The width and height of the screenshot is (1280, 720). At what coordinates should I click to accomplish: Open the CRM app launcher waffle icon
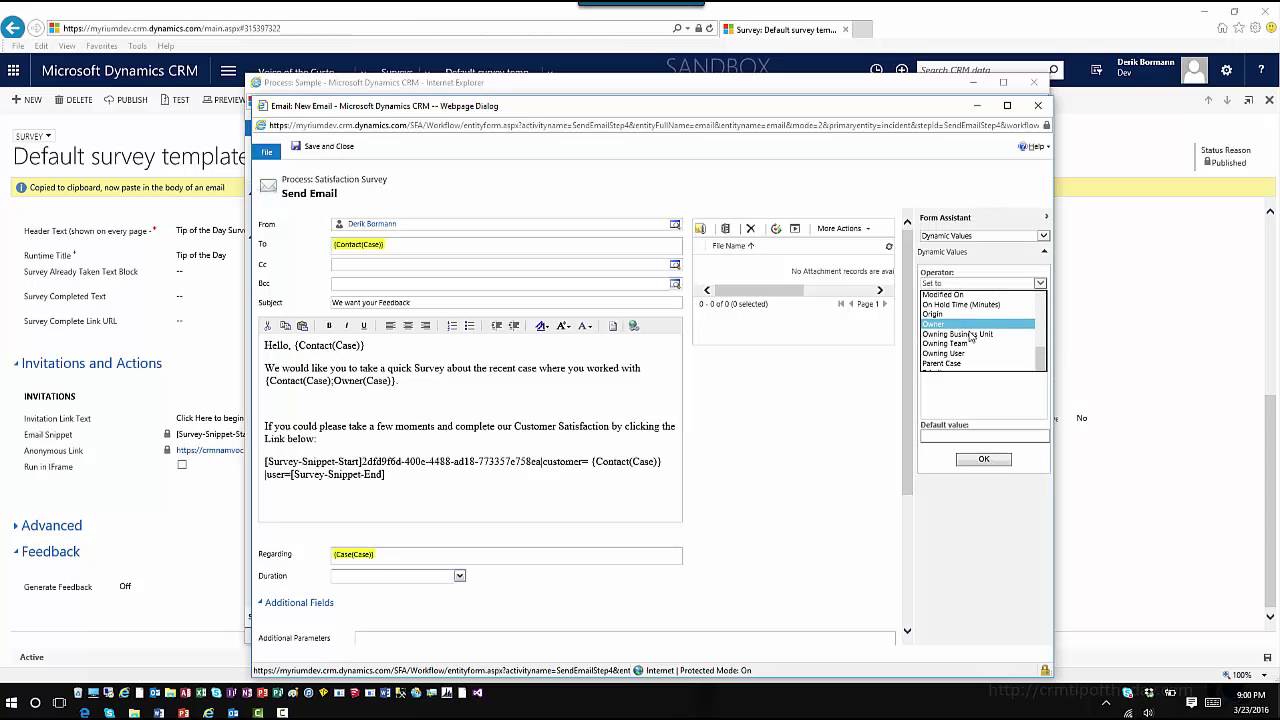(x=13, y=70)
